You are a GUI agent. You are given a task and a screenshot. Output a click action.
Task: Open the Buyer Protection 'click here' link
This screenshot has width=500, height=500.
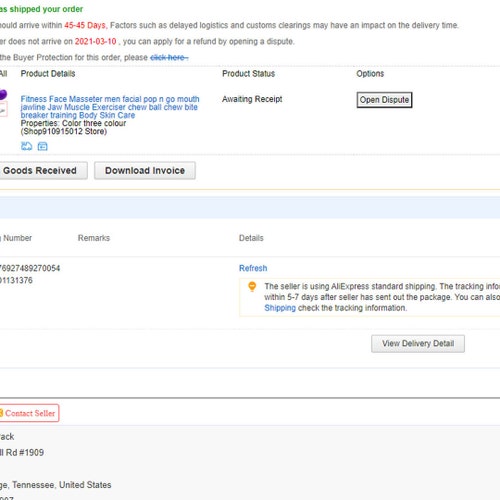click(x=169, y=57)
